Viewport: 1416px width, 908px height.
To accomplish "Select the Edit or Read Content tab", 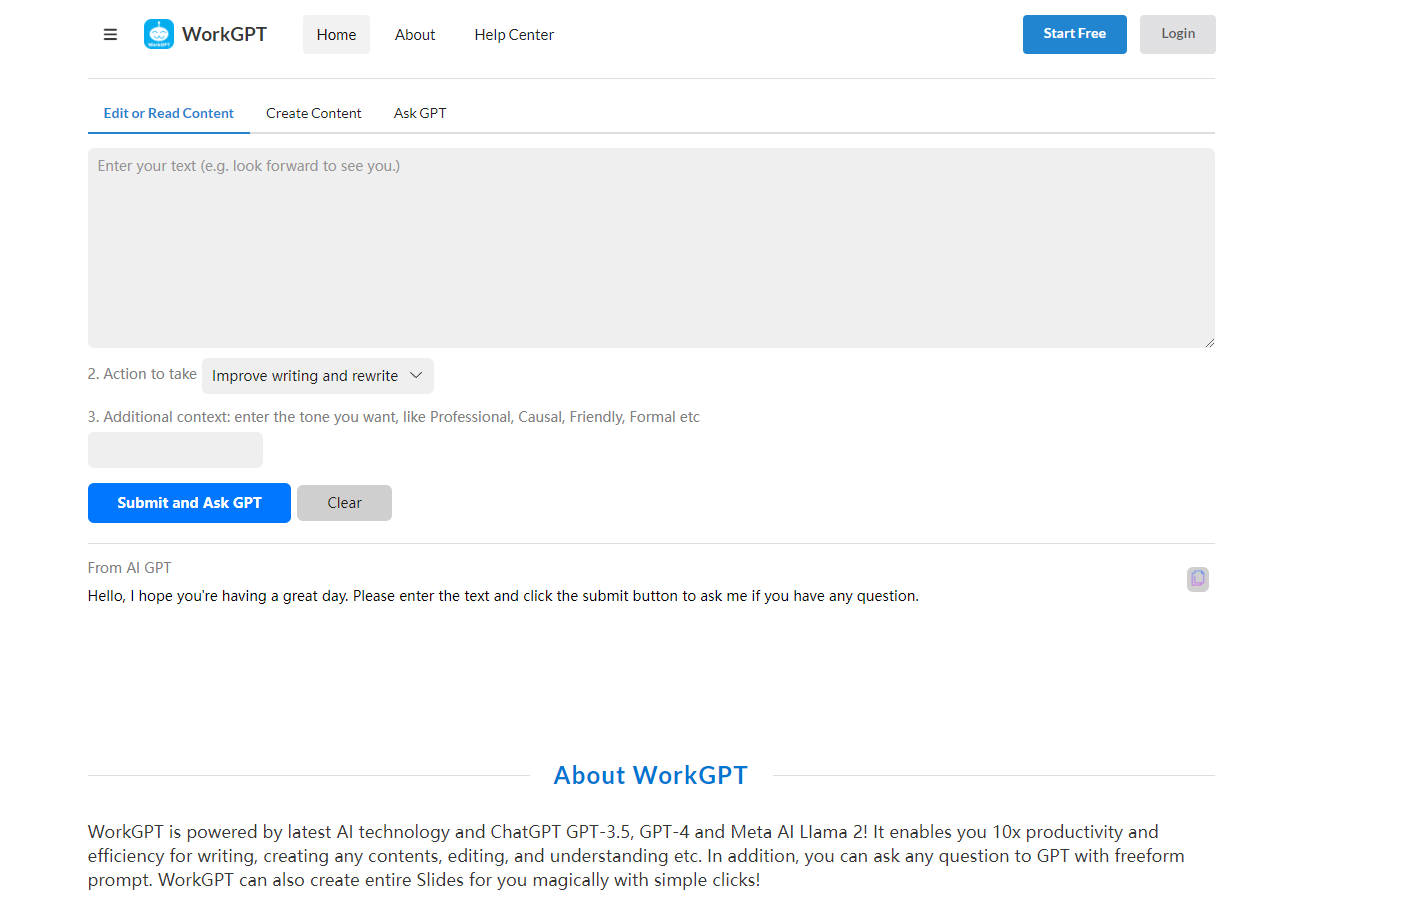I will click(168, 114).
